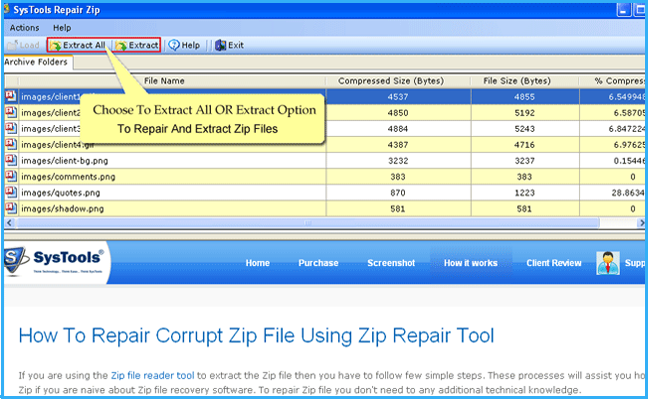
Task: Click file size cell 5192
Action: [x=524, y=113]
